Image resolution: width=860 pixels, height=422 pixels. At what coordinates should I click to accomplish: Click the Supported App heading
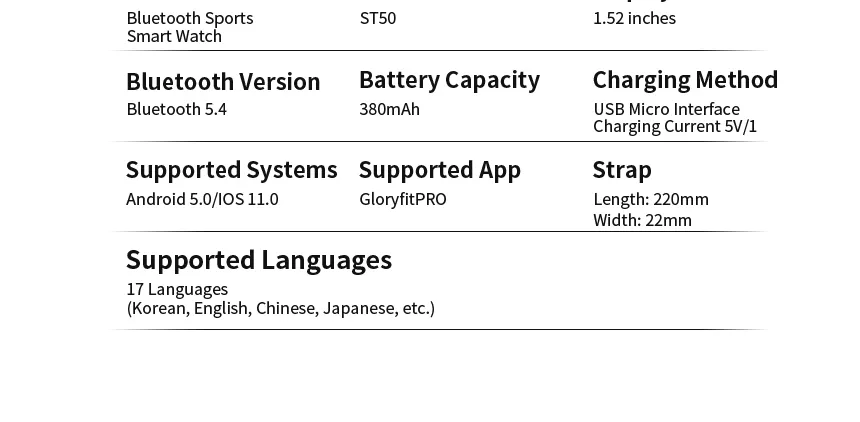[x=440, y=170]
